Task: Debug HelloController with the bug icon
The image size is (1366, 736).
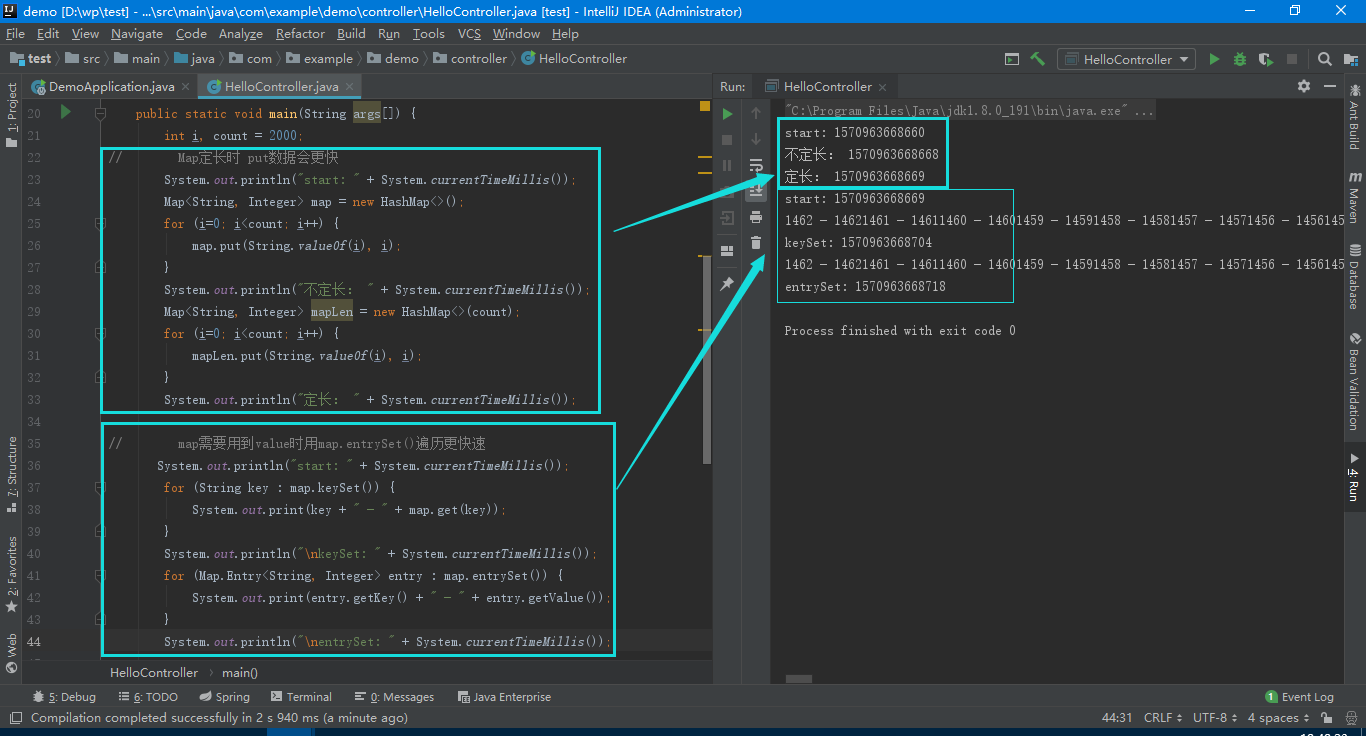Action: pyautogui.click(x=1240, y=59)
